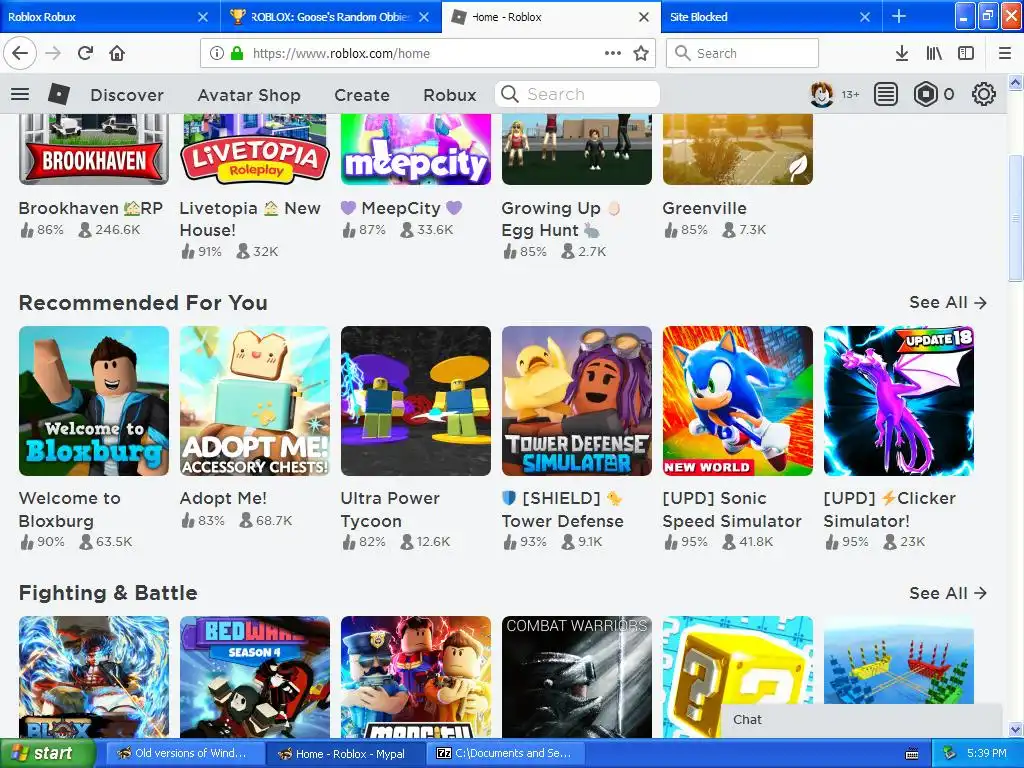Click the taskbar keyboard tray icon
The width and height of the screenshot is (1024, 768).
[x=912, y=754]
